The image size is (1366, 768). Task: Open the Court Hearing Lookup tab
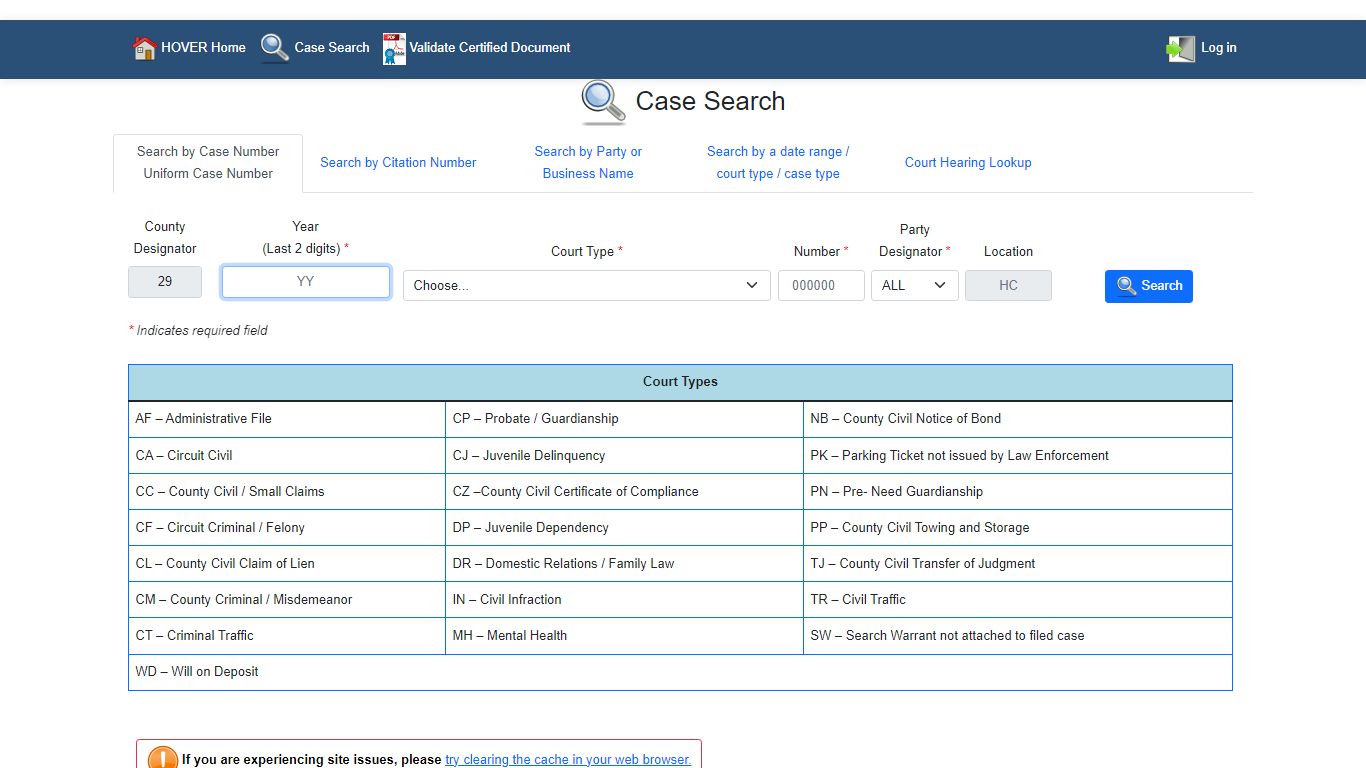[x=968, y=162]
